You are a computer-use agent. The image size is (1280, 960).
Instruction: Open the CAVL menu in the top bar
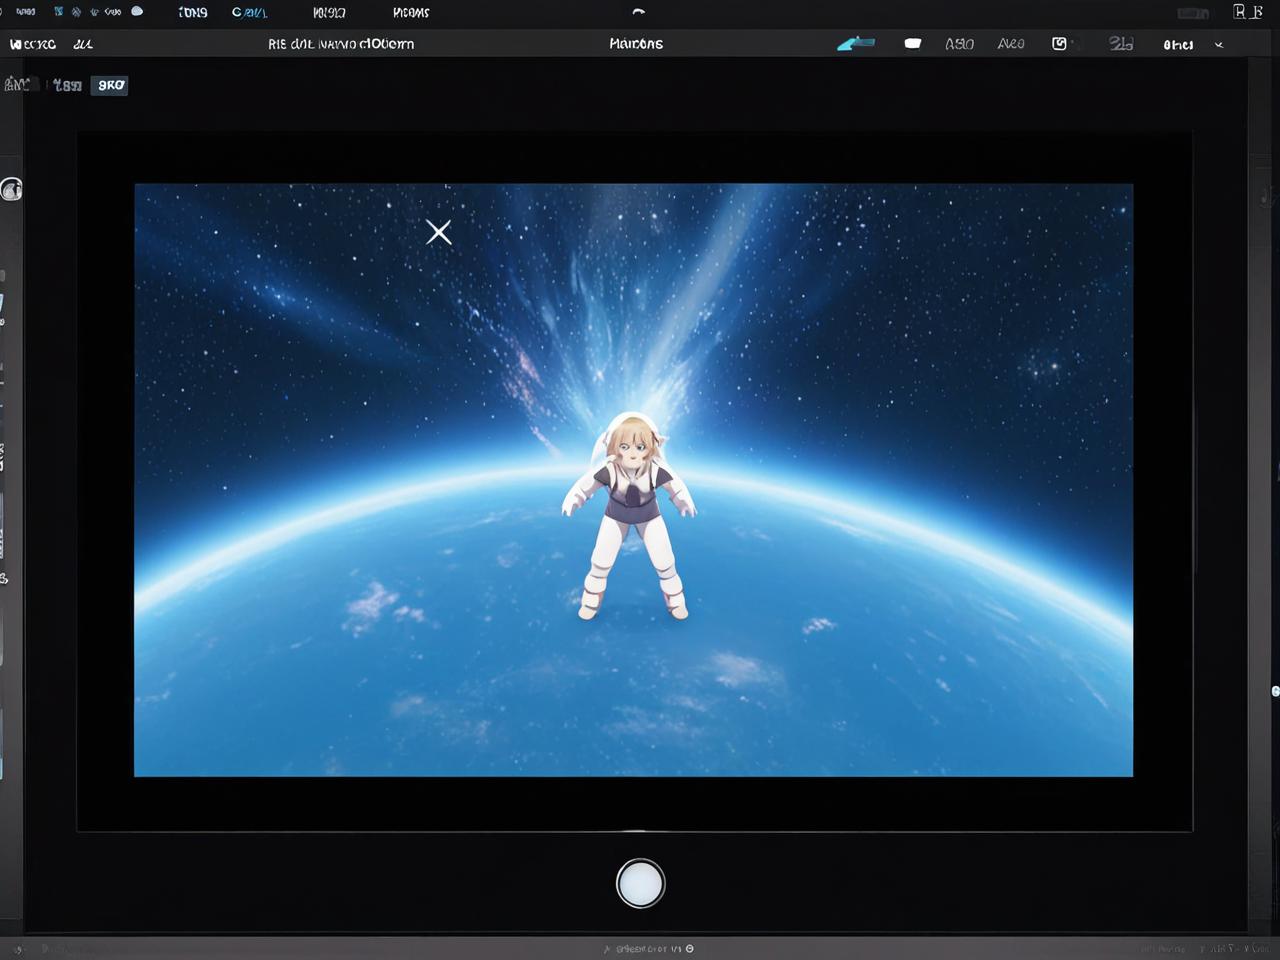[249, 12]
